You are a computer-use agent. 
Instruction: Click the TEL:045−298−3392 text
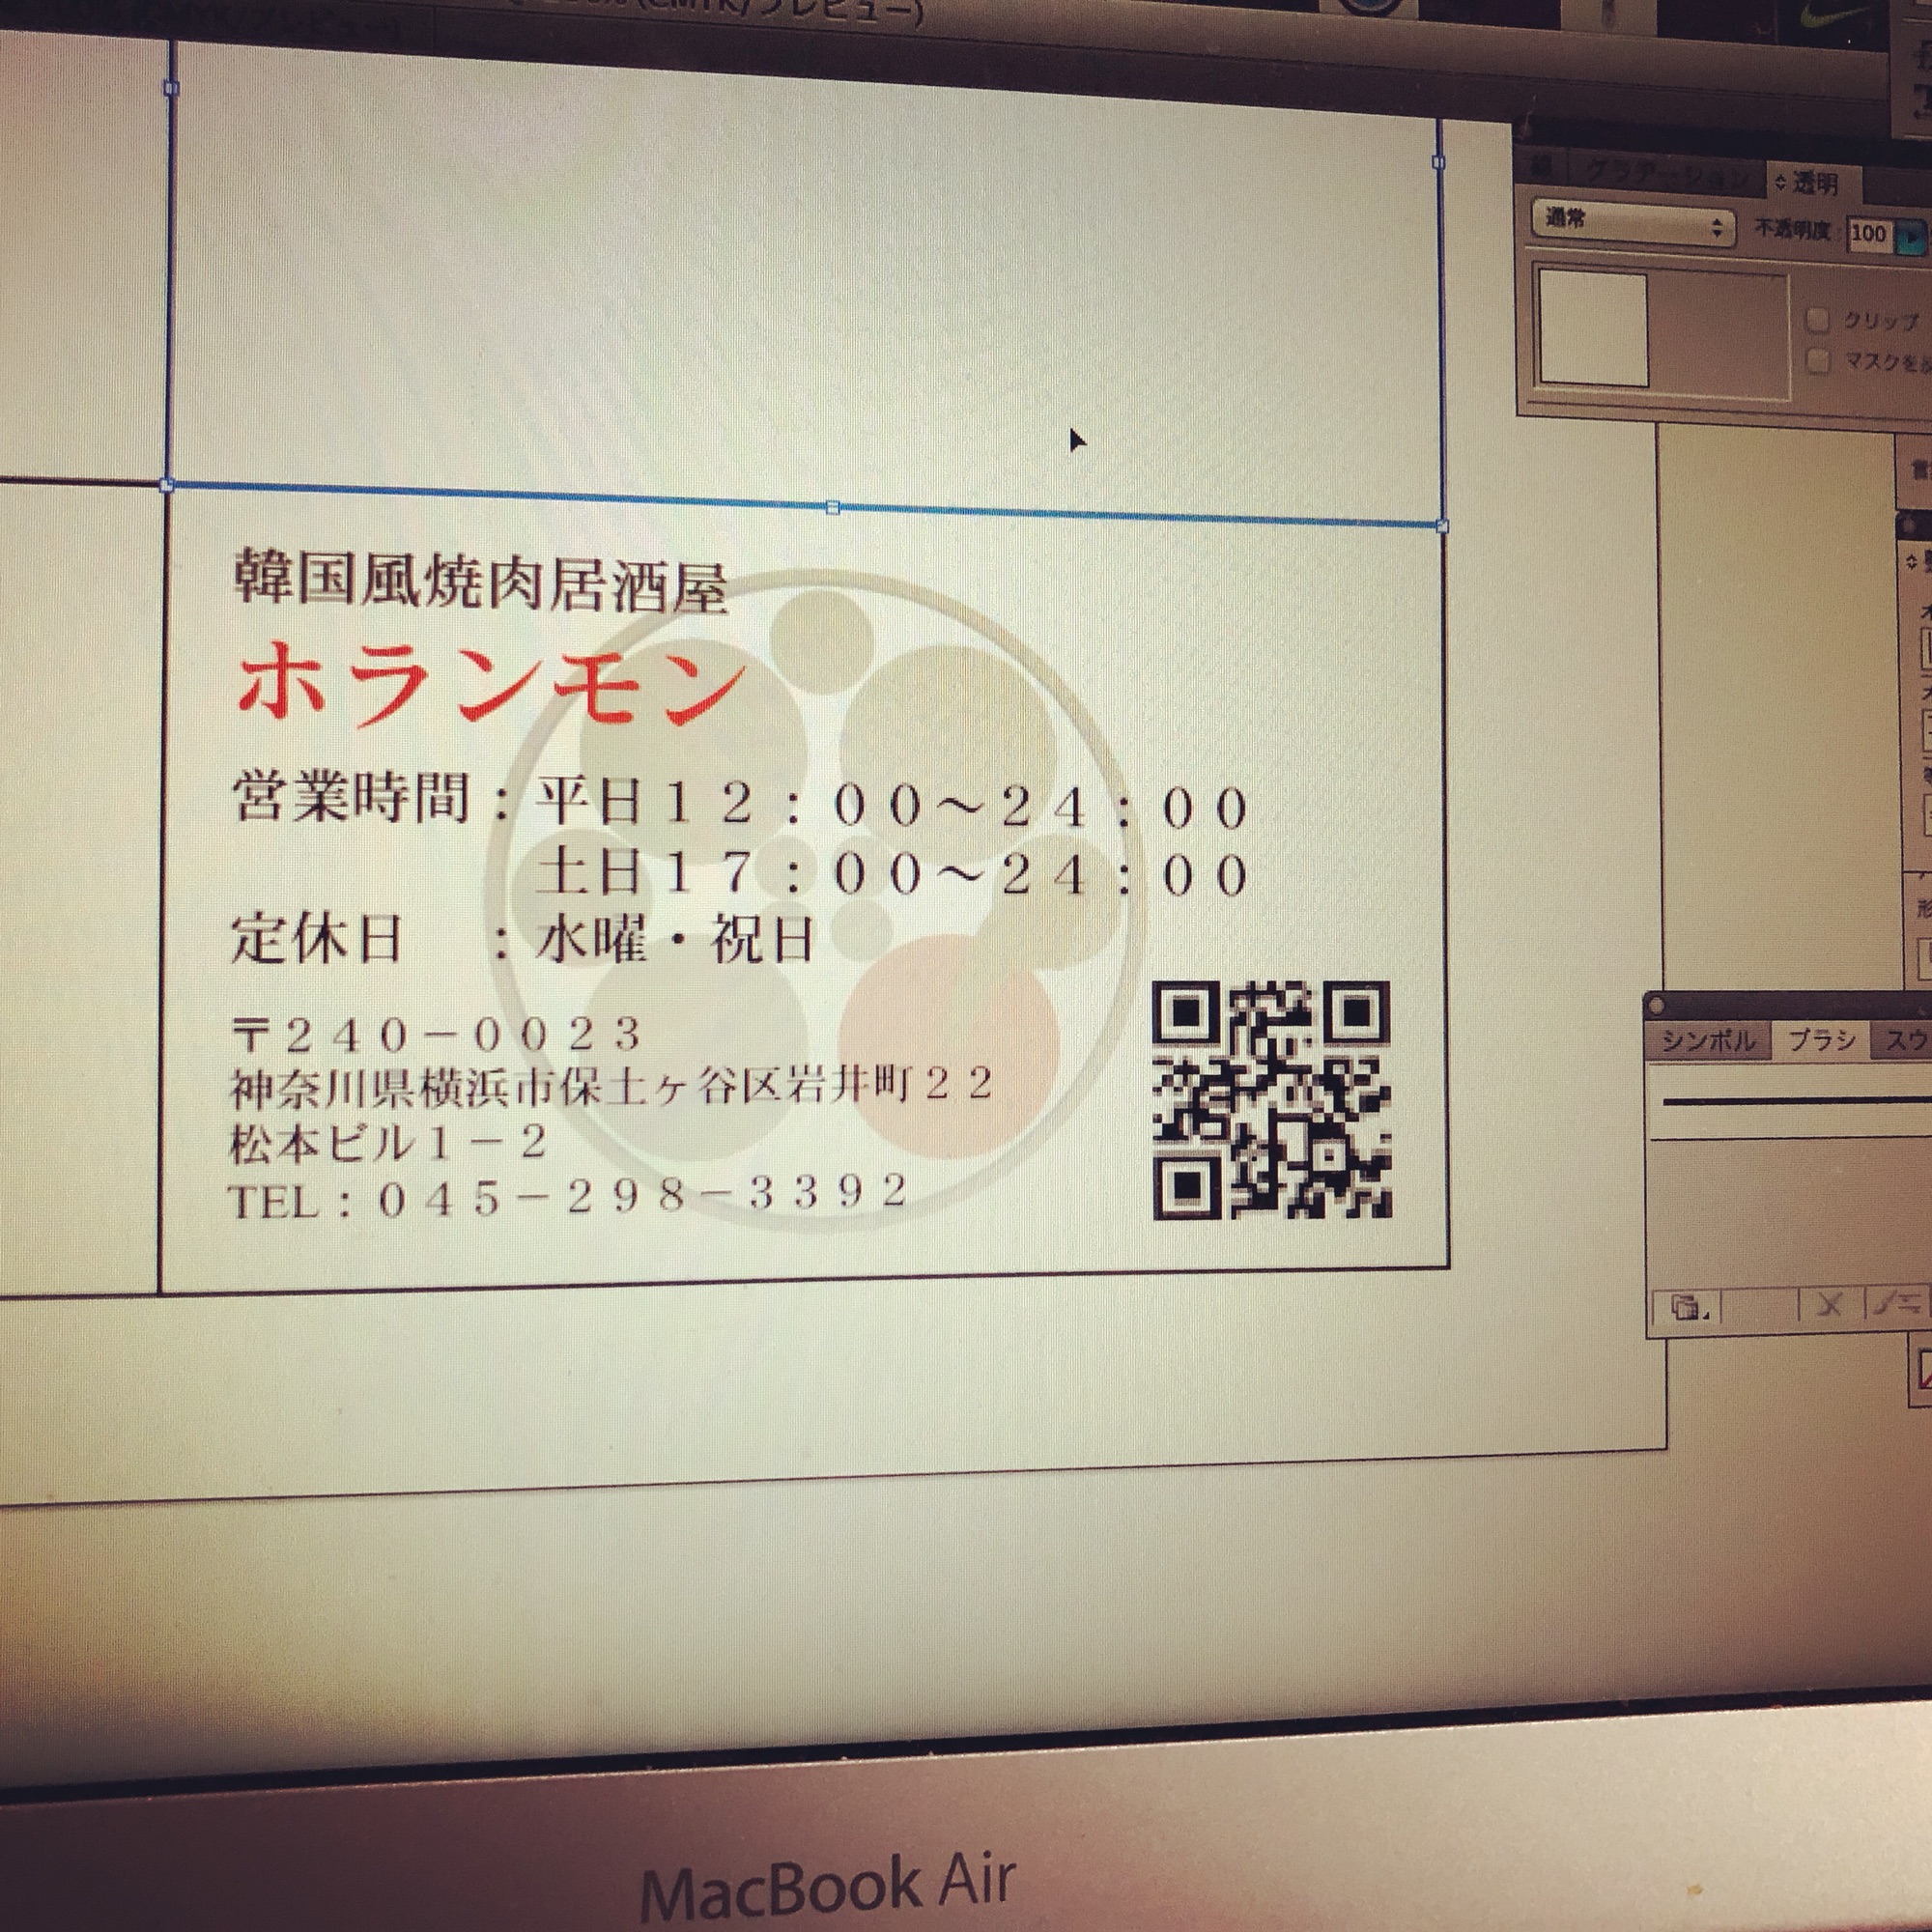point(569,1195)
